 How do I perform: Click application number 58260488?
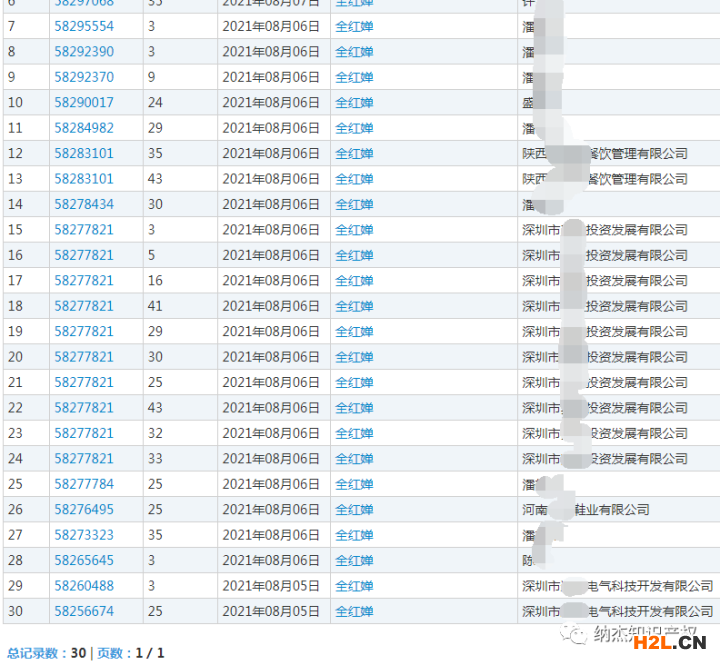click(84, 586)
